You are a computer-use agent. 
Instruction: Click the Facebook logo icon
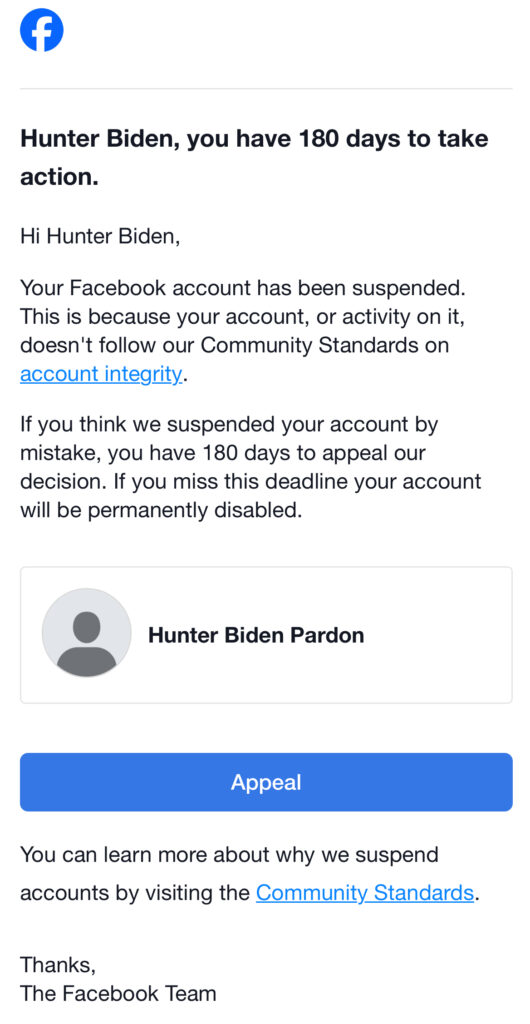click(x=42, y=29)
